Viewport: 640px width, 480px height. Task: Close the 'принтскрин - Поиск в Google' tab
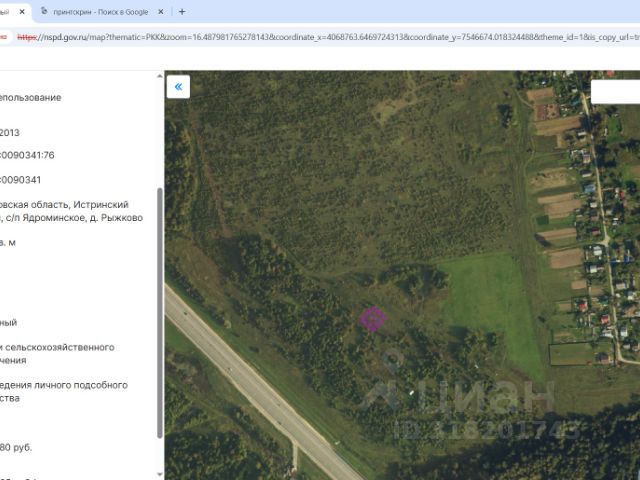161,12
